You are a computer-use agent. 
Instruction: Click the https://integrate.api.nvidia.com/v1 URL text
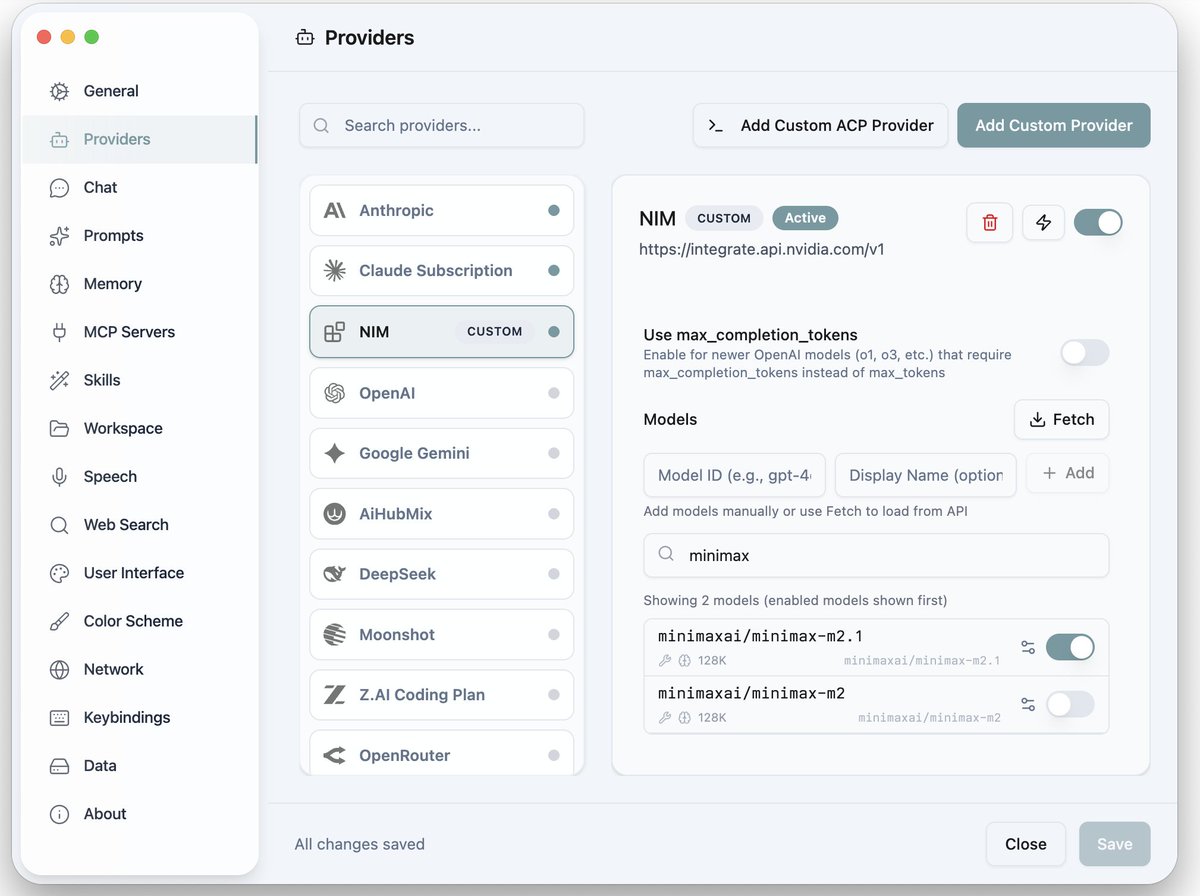762,249
